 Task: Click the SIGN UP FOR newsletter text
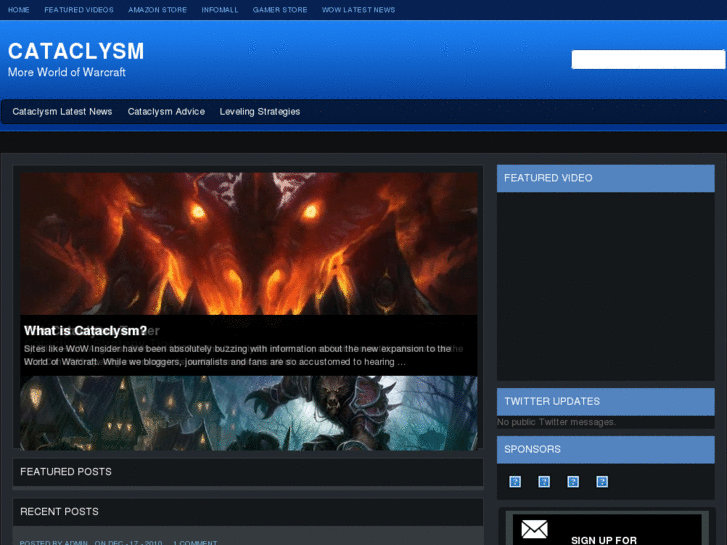604,540
